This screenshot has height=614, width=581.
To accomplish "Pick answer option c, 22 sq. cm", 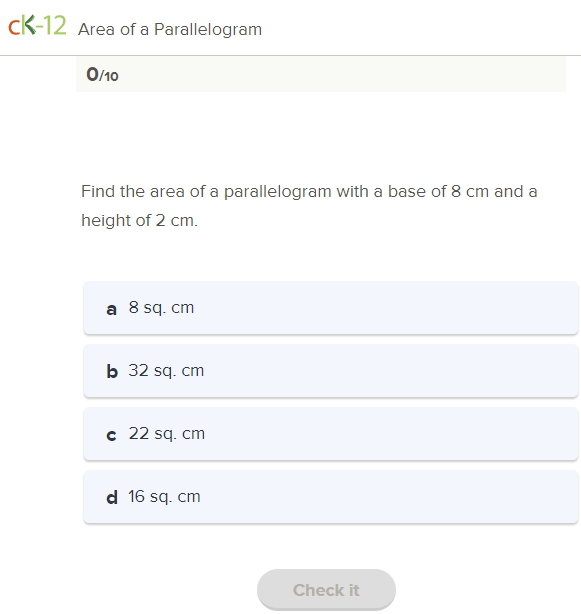I will click(331, 434).
